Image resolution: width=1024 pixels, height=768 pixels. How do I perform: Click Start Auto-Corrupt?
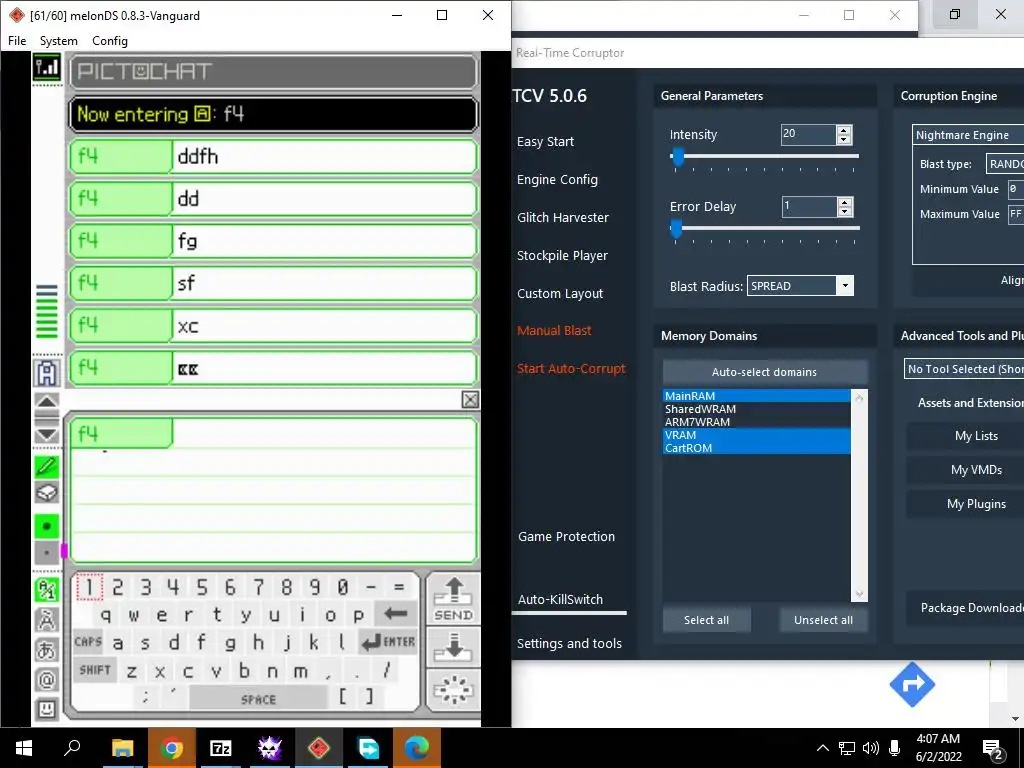571,368
